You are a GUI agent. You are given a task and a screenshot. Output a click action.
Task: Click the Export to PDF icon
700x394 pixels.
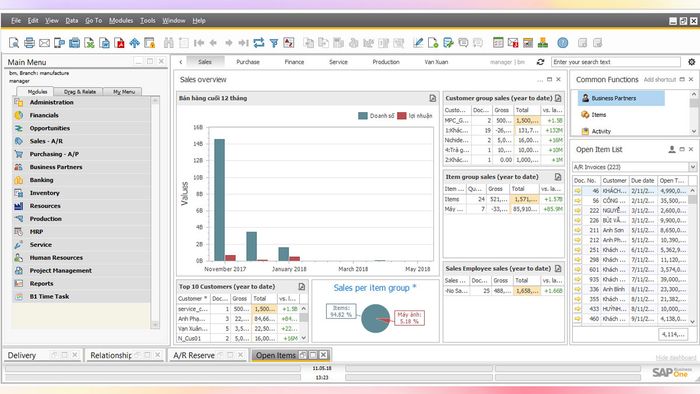[x=120, y=43]
